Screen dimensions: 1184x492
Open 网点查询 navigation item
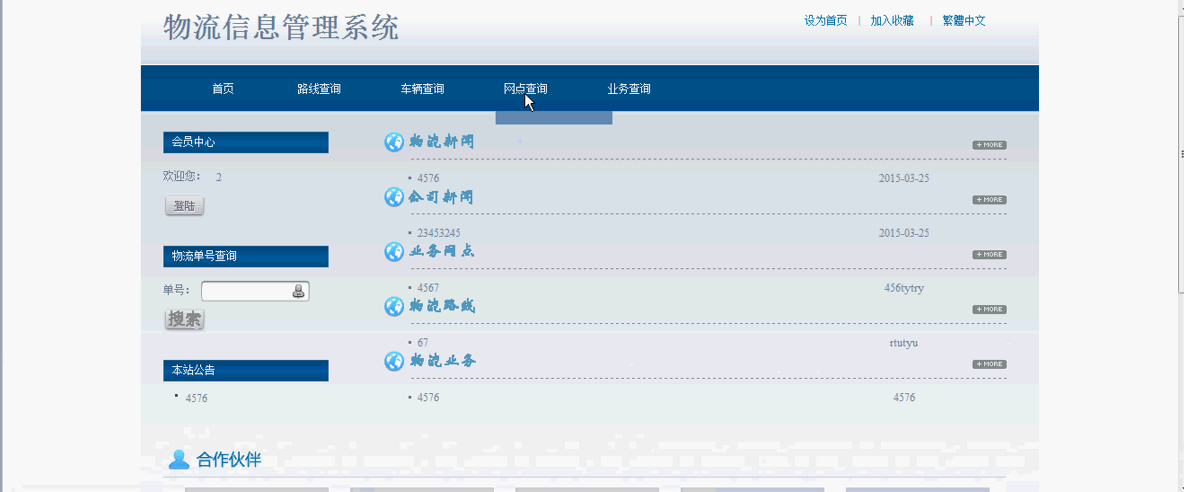click(x=526, y=89)
